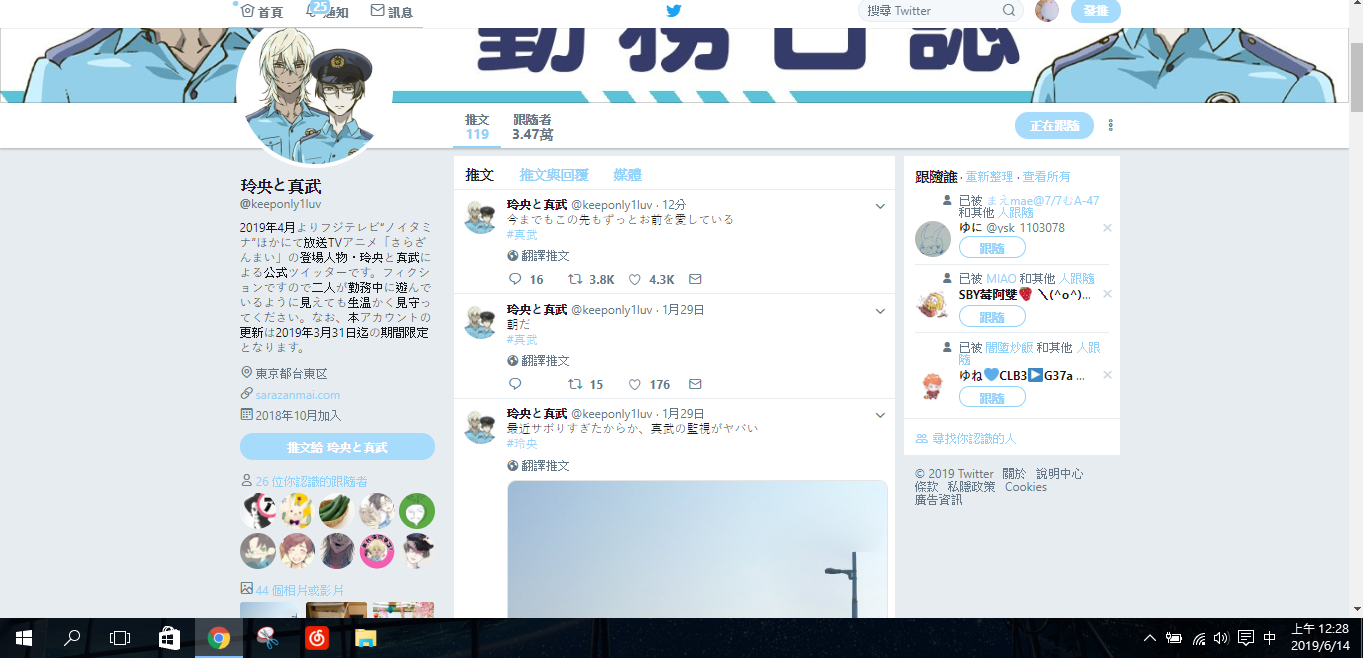Reply to the 朝だ tweet
This screenshot has height=658, width=1363.
click(x=515, y=384)
